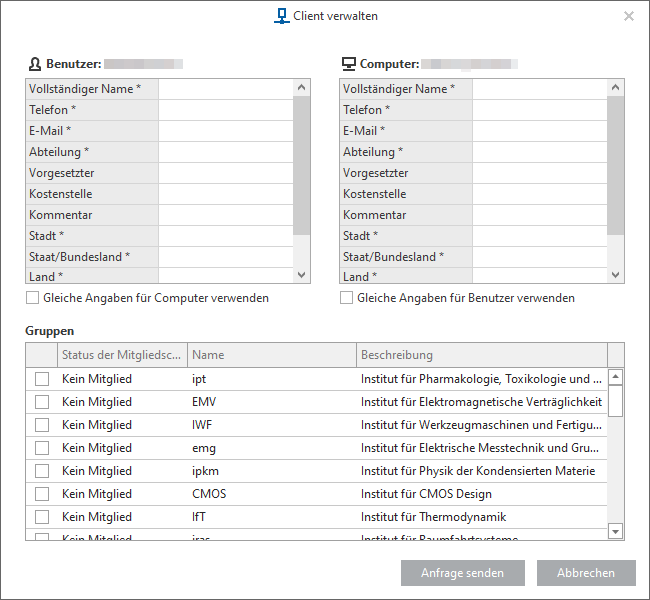This screenshot has height=600, width=650.
Task: Click the Benutzer Telefon input field
Action: point(225,110)
